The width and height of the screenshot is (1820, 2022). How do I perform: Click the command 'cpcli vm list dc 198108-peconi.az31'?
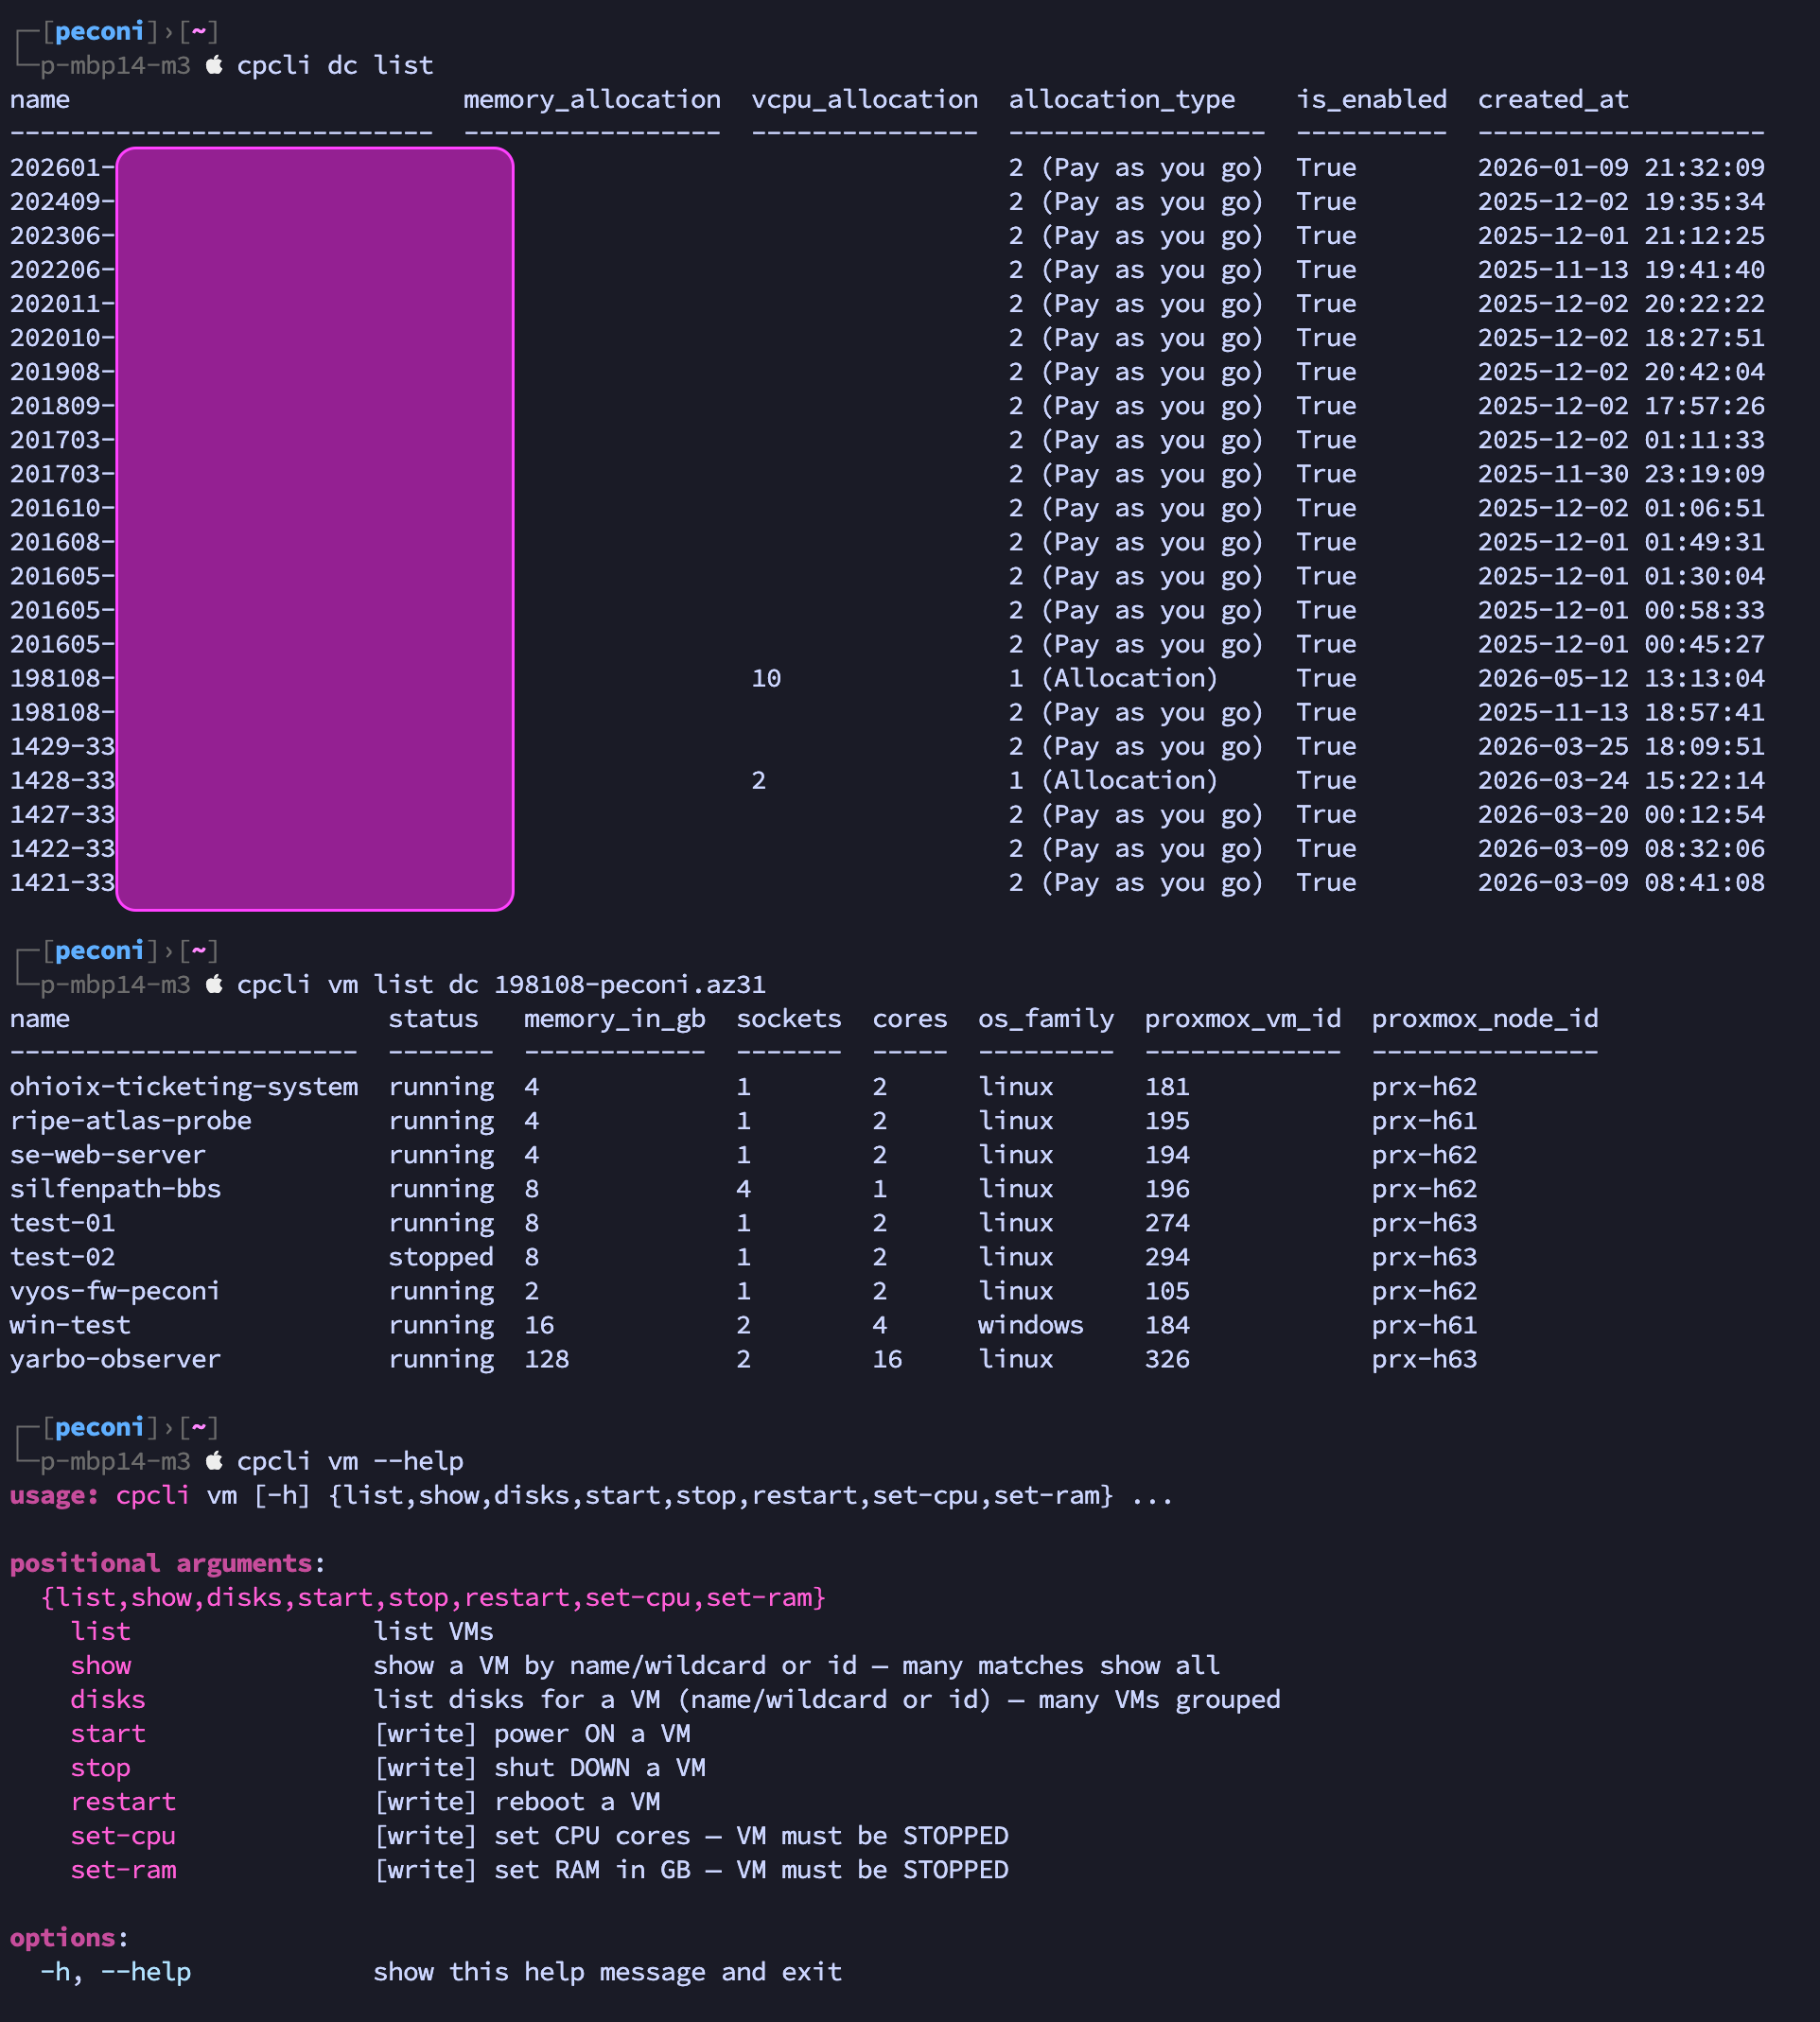(x=501, y=984)
